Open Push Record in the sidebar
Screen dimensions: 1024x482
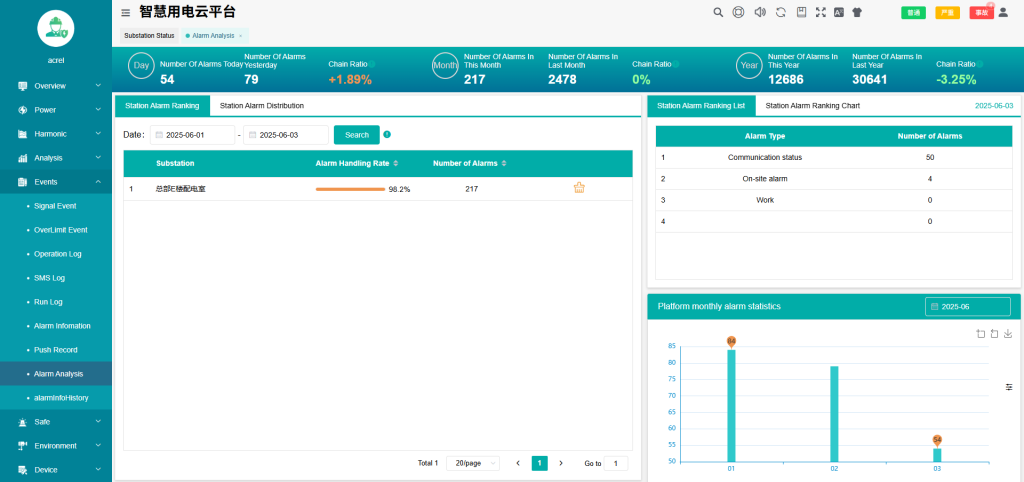(56, 350)
